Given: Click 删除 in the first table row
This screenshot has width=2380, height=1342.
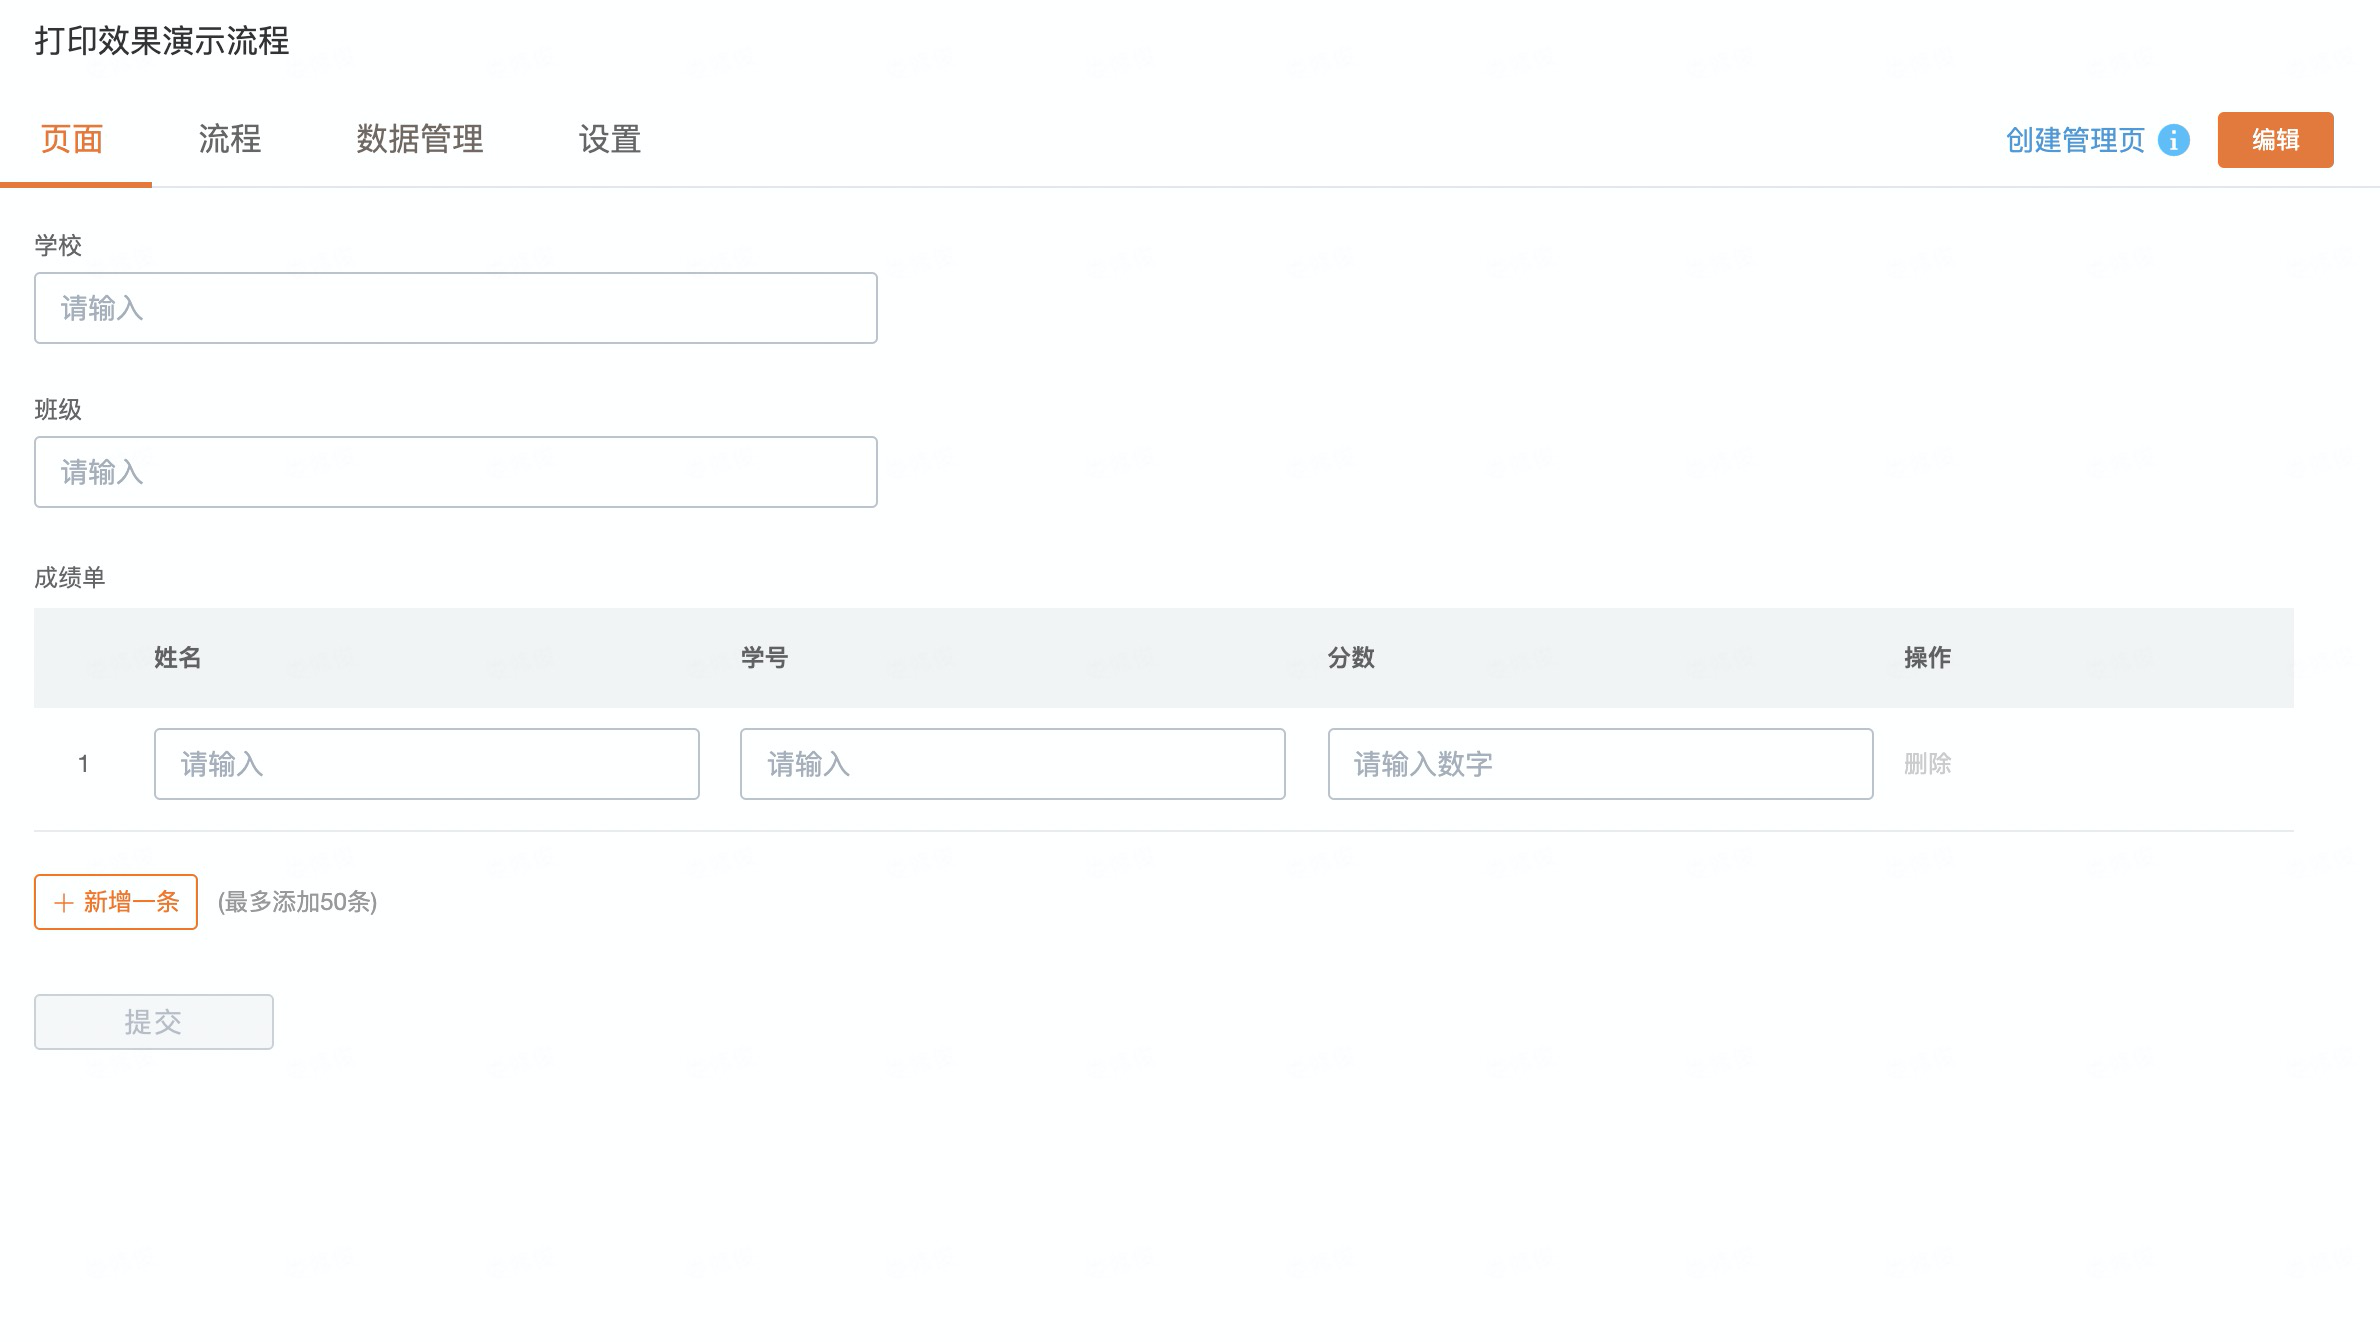Looking at the screenshot, I should 1927,764.
